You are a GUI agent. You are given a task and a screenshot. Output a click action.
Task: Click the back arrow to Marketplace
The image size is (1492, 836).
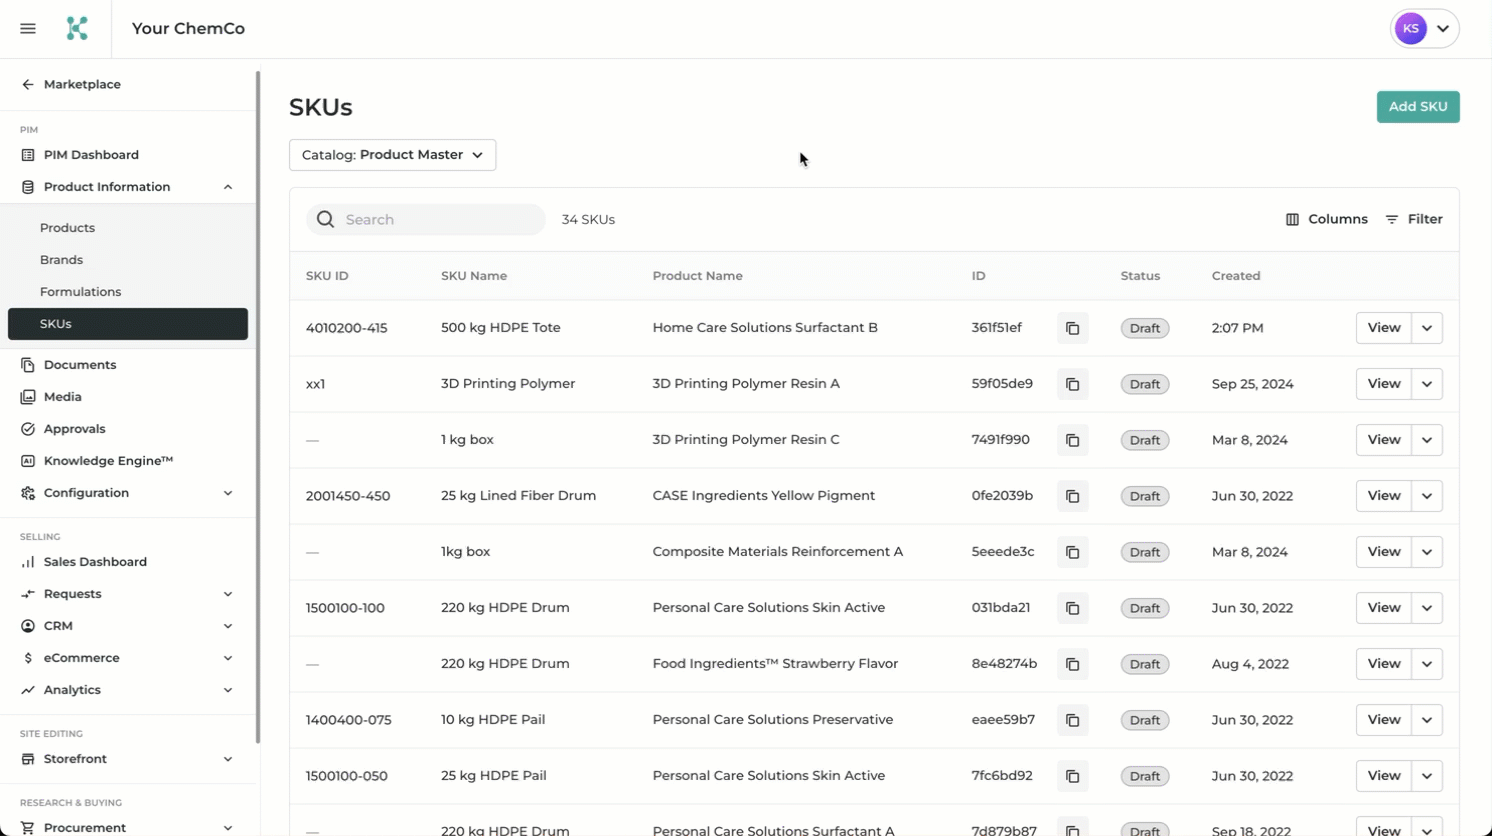click(28, 85)
